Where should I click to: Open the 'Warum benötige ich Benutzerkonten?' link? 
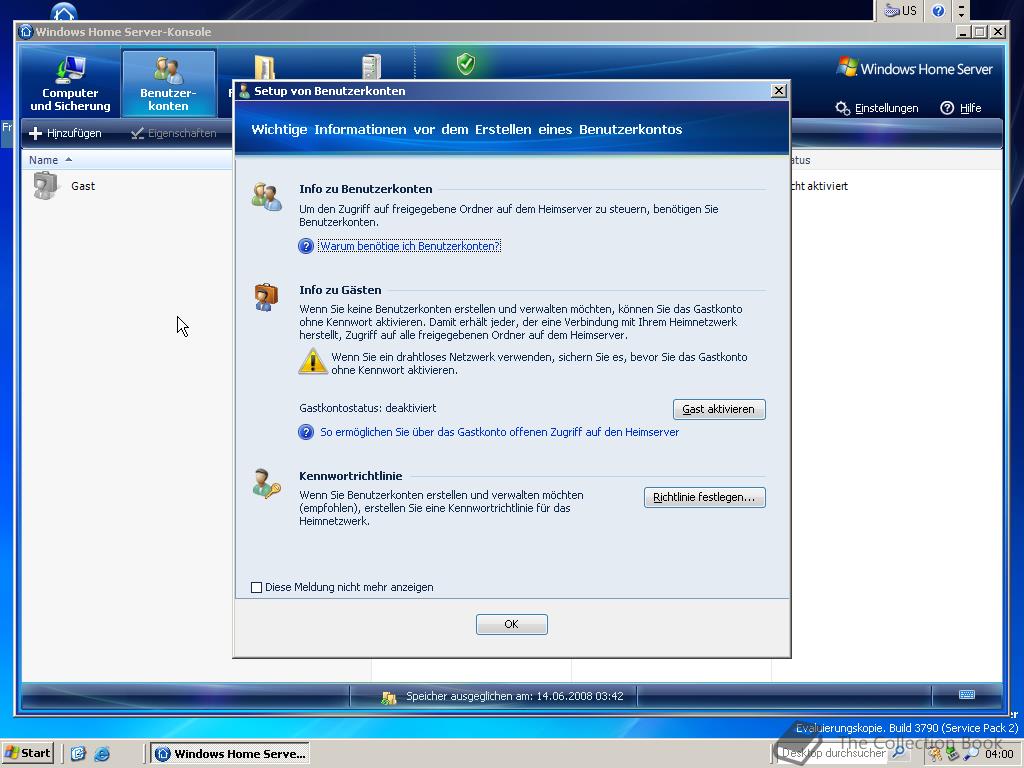pos(409,246)
